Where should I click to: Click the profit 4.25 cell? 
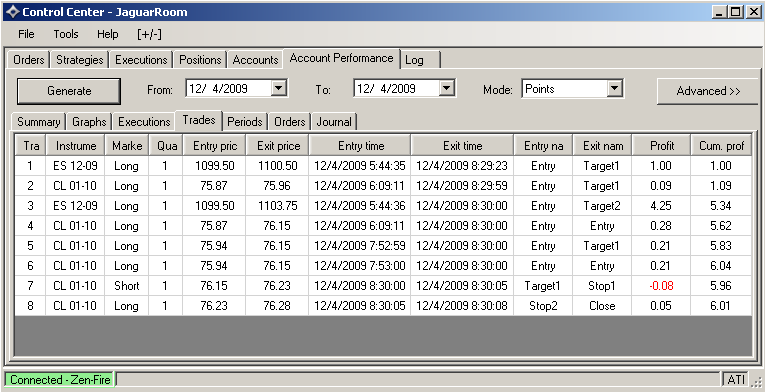coord(662,206)
